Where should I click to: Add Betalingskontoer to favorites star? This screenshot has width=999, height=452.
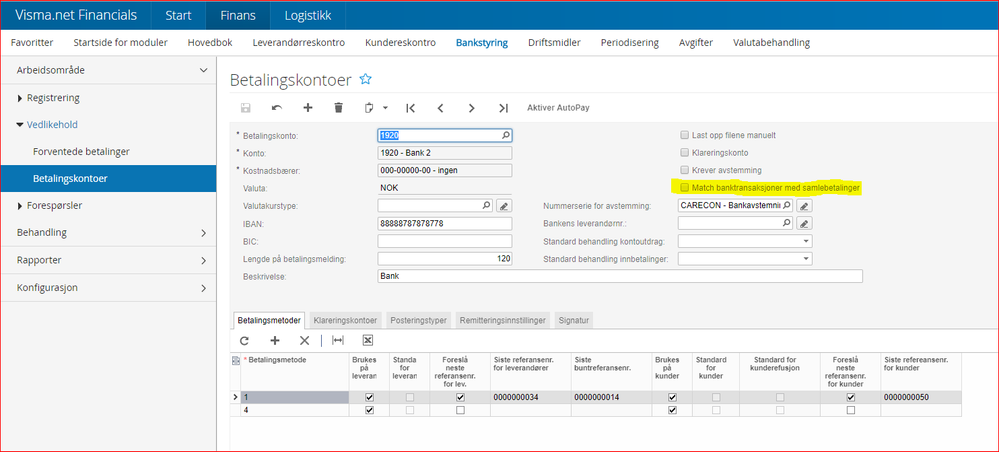tap(365, 80)
